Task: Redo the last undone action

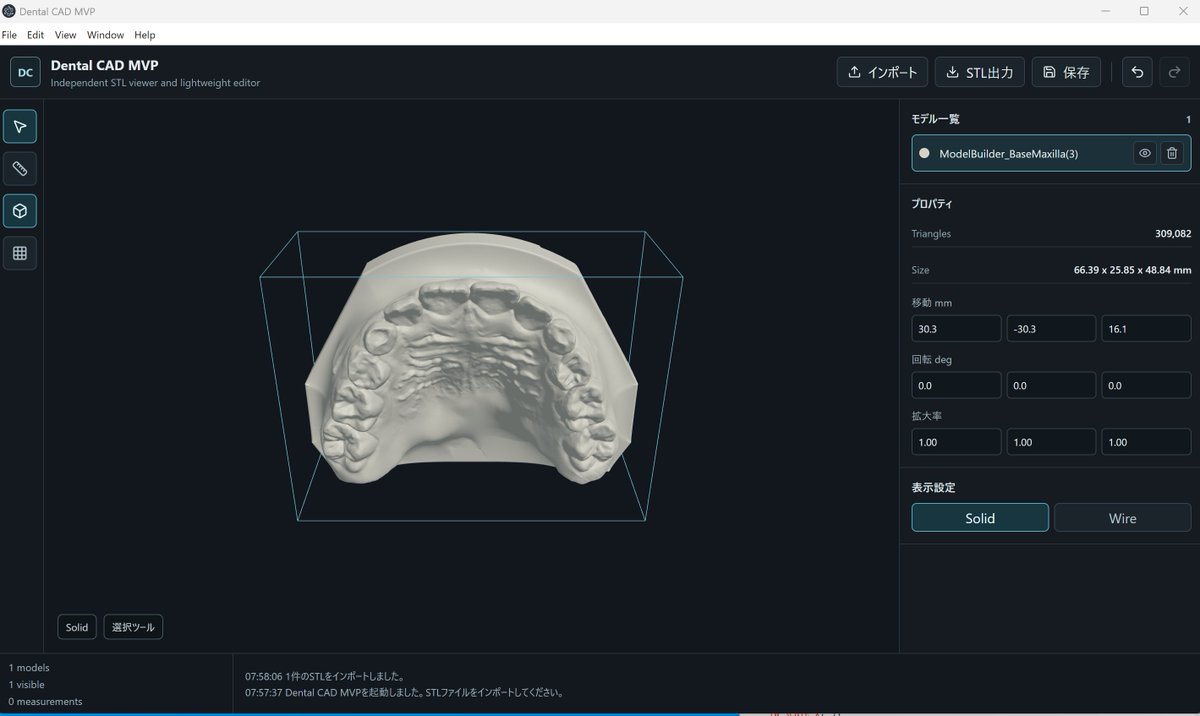Action: click(1175, 72)
